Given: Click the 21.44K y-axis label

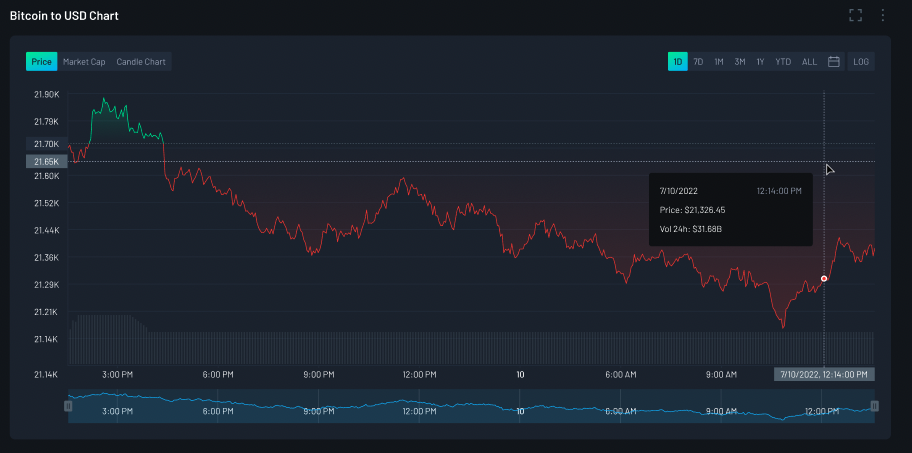Looking at the screenshot, I should (x=47, y=230).
